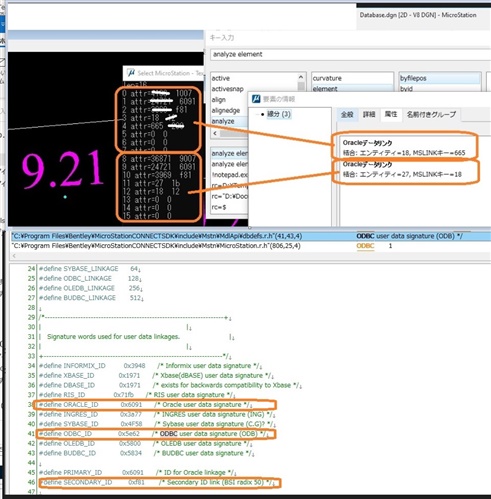Viewport: 491px width, 499px height.
Task: Click the '#define RIS_ID' code line
Action: pyautogui.click(x=137, y=395)
